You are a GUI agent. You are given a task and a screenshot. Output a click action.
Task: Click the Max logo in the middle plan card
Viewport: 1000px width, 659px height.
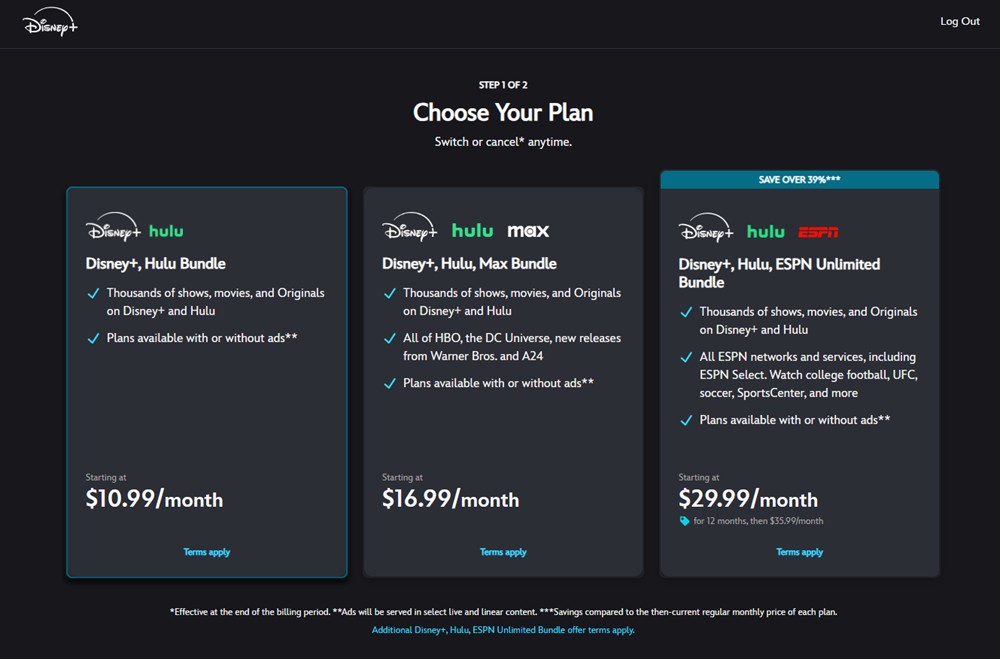[x=528, y=231]
